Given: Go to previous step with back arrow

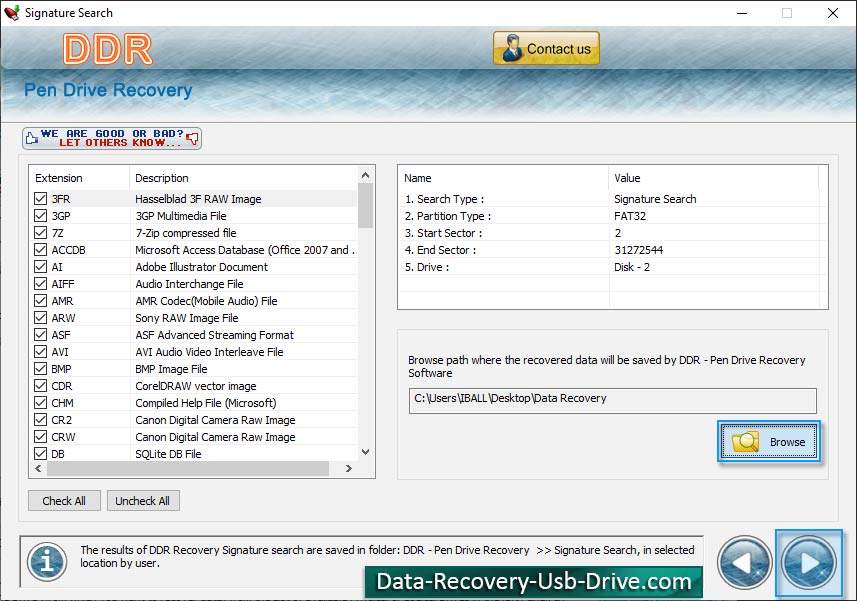Looking at the screenshot, I should point(744,562).
